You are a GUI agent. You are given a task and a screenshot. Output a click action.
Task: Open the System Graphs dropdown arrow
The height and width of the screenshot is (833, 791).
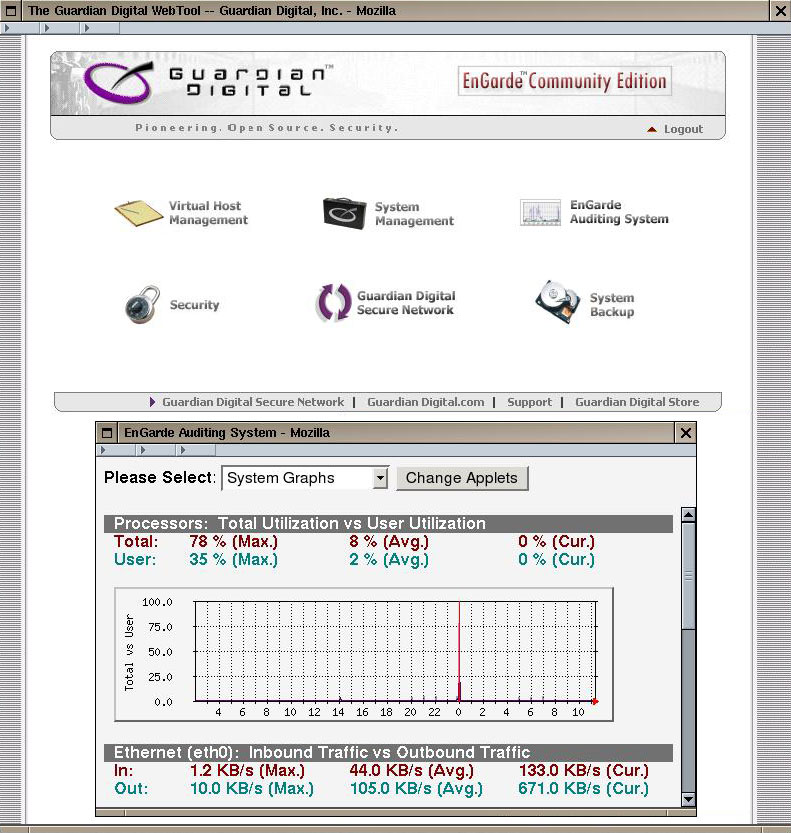(379, 478)
